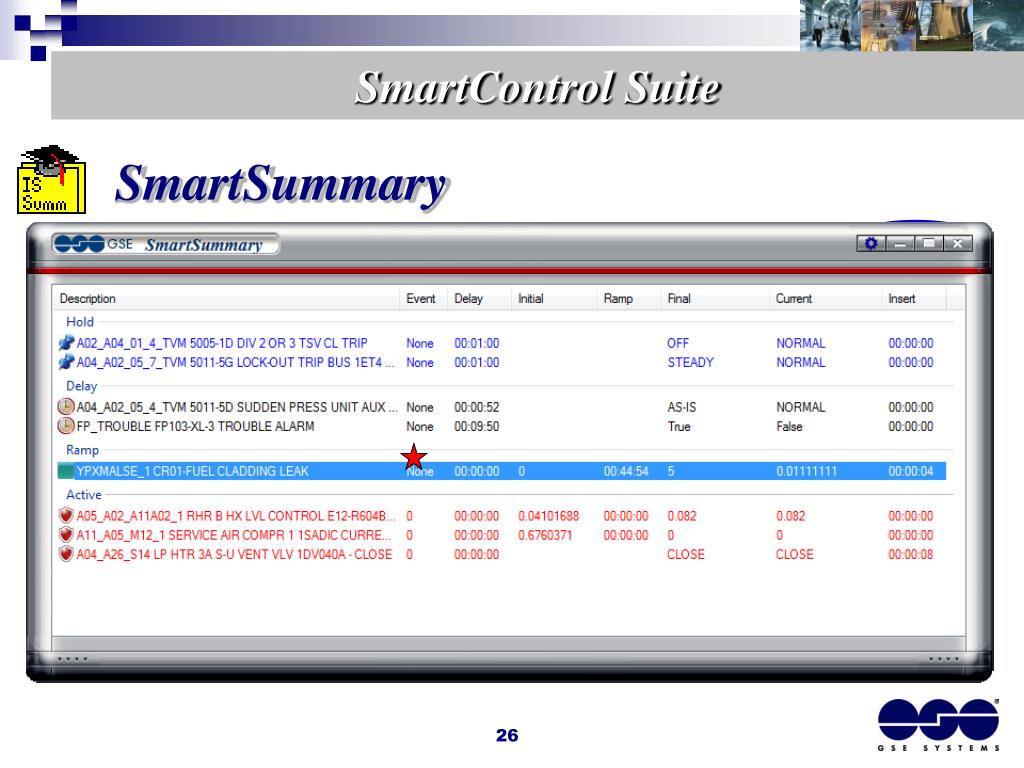Click shield icon of SERVICE AIR COMPR row

(66, 535)
